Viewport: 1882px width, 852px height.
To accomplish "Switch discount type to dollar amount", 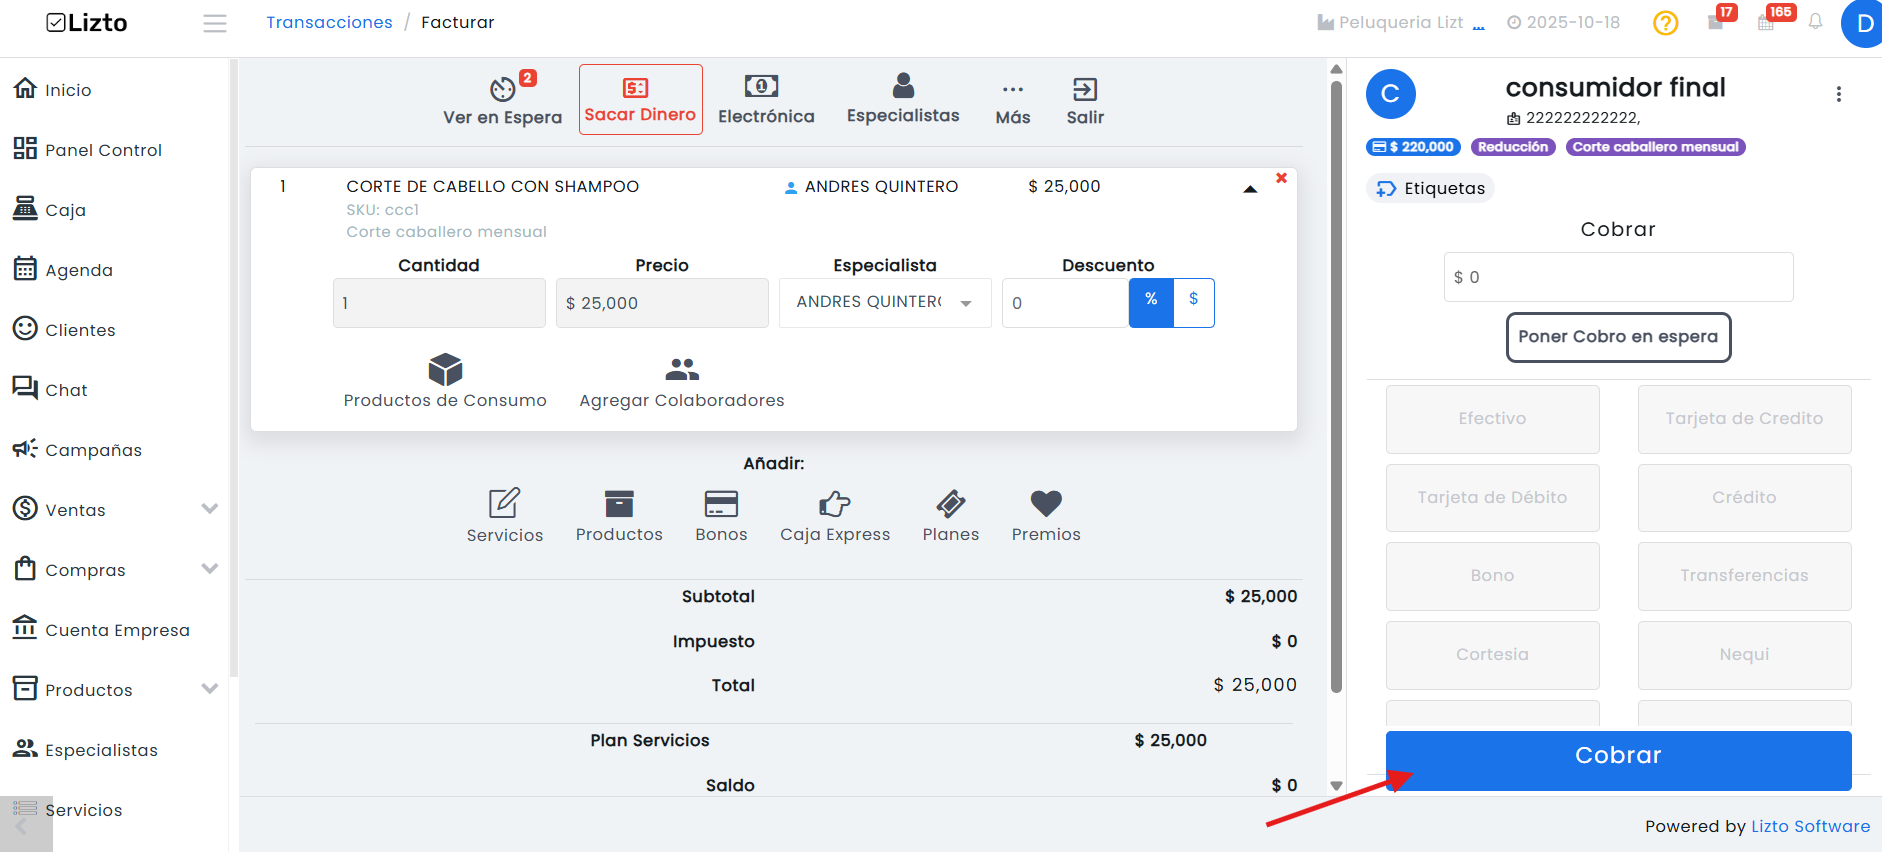I will click(1193, 302).
